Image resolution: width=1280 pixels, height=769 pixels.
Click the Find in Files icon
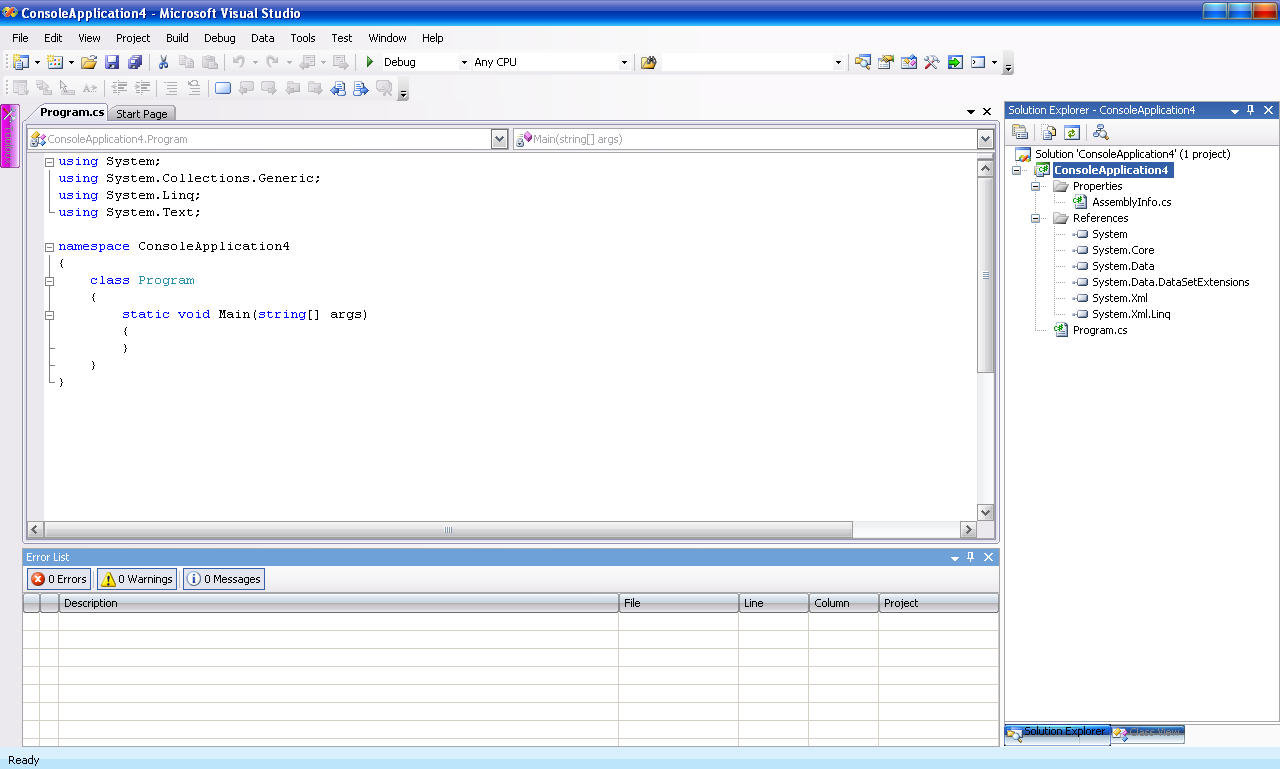(648, 62)
